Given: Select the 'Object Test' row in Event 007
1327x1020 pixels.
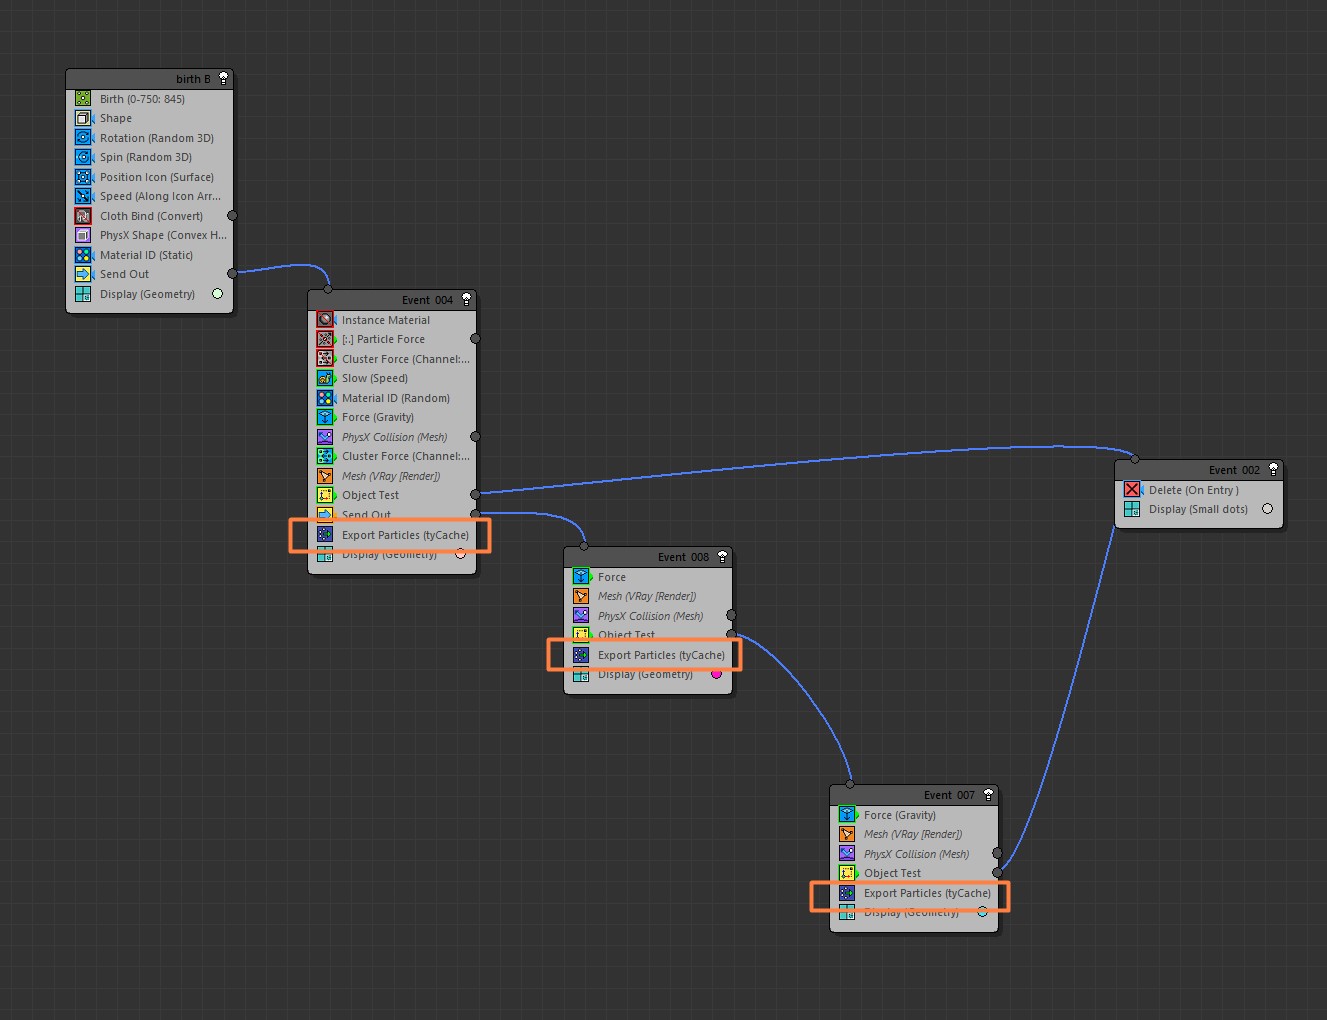Looking at the screenshot, I should pos(914,873).
